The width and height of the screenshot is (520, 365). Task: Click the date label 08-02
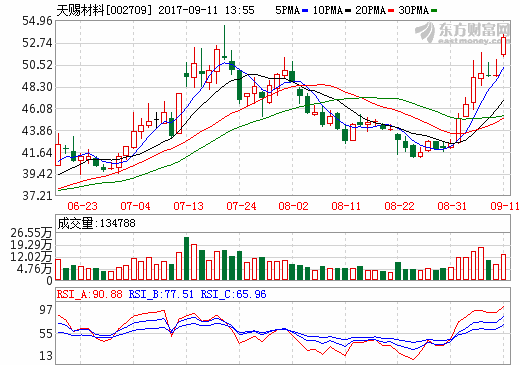[x=293, y=206]
